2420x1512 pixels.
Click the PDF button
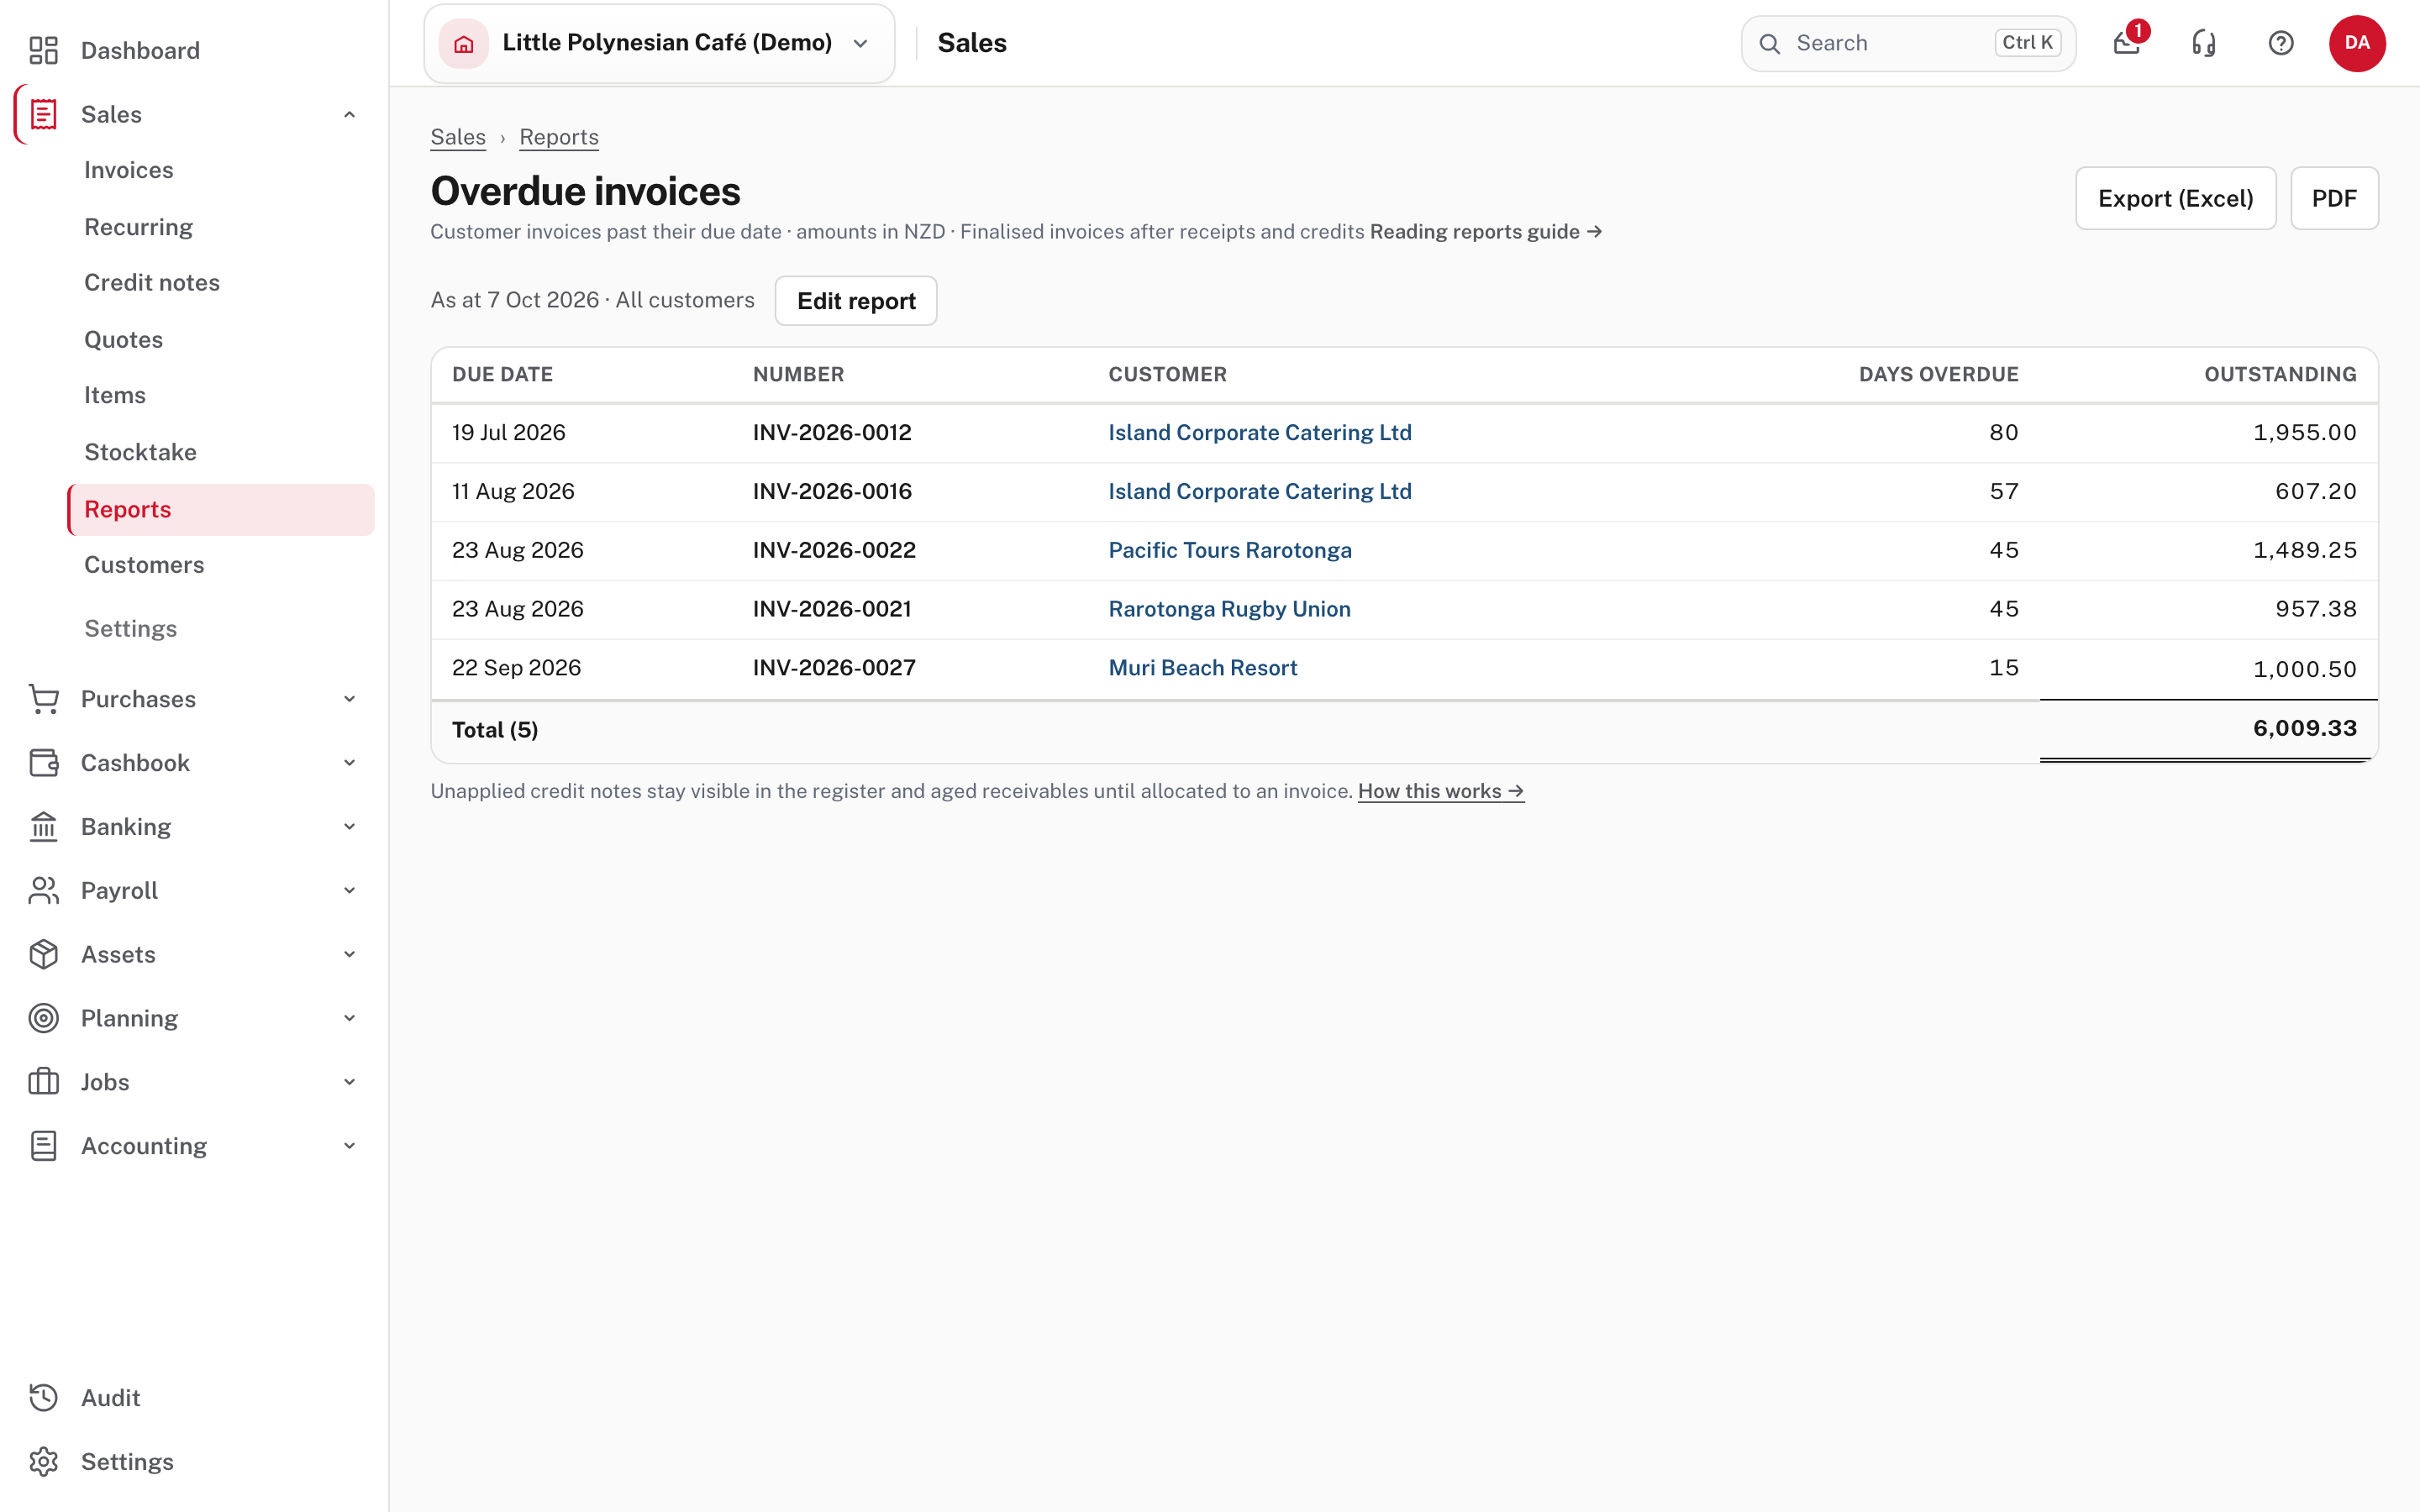click(x=2334, y=198)
